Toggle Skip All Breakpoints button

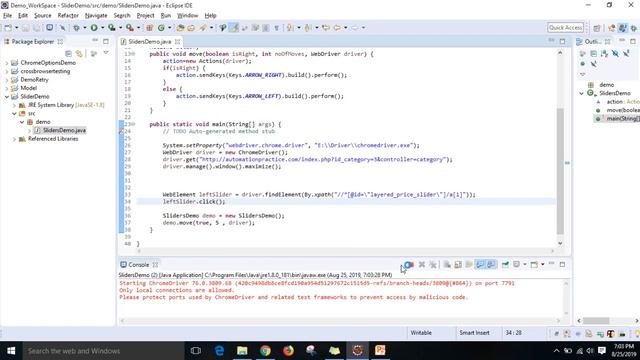click(62, 28)
